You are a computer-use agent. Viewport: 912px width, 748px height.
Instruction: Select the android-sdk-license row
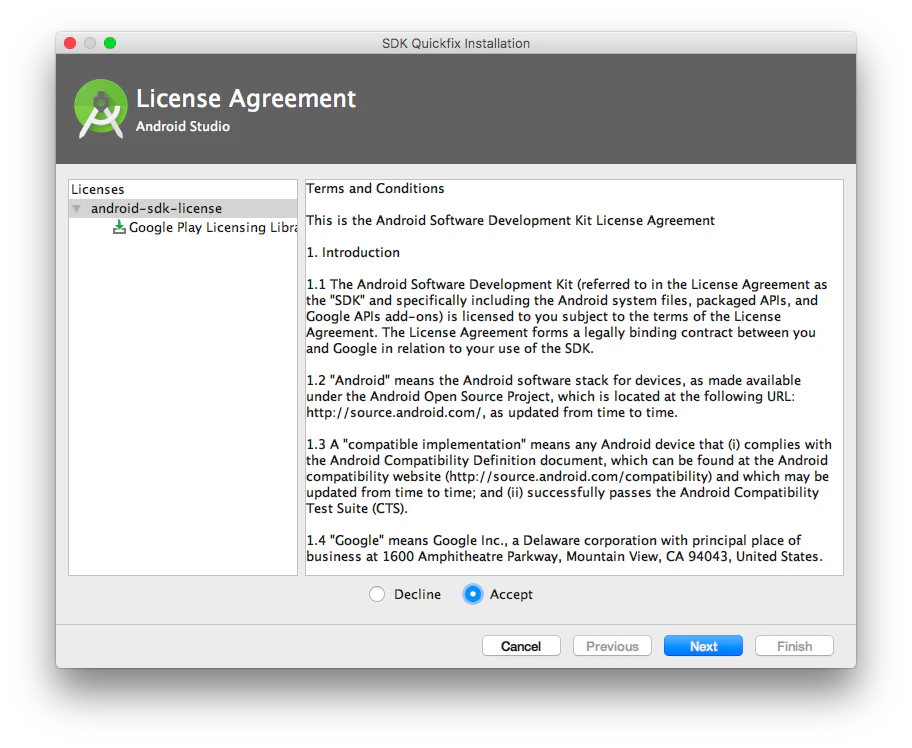coord(183,208)
